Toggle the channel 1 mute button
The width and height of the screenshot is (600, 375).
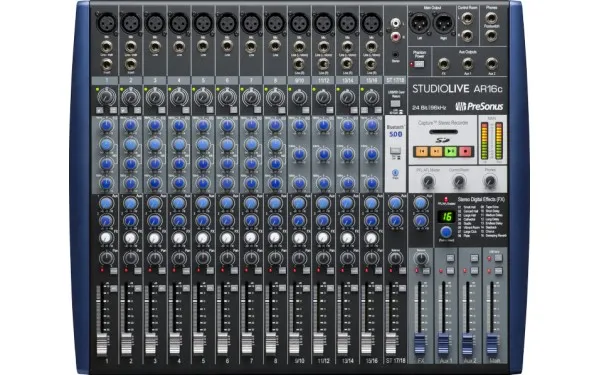[x=114, y=271]
